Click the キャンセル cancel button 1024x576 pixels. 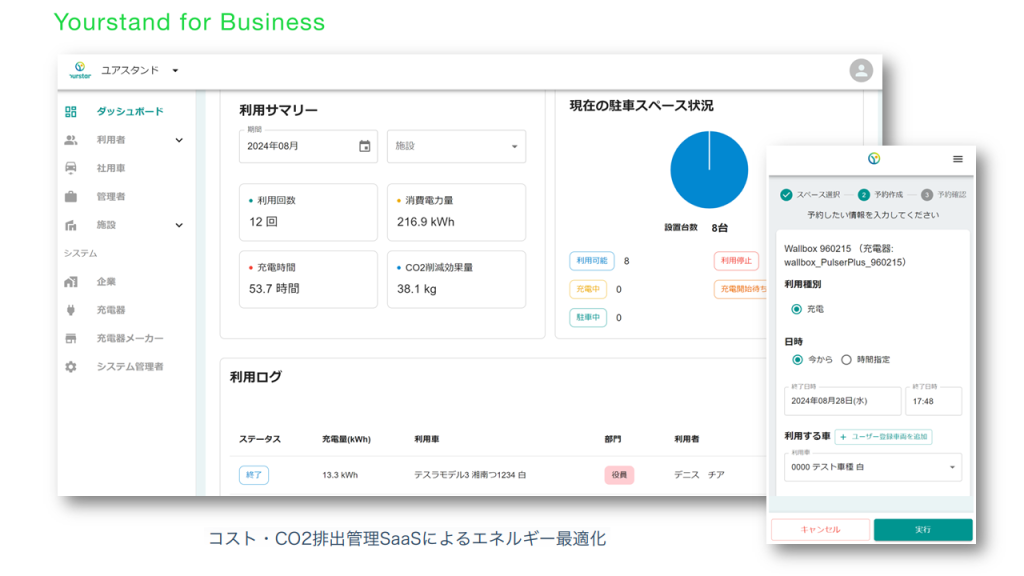[x=820, y=529]
